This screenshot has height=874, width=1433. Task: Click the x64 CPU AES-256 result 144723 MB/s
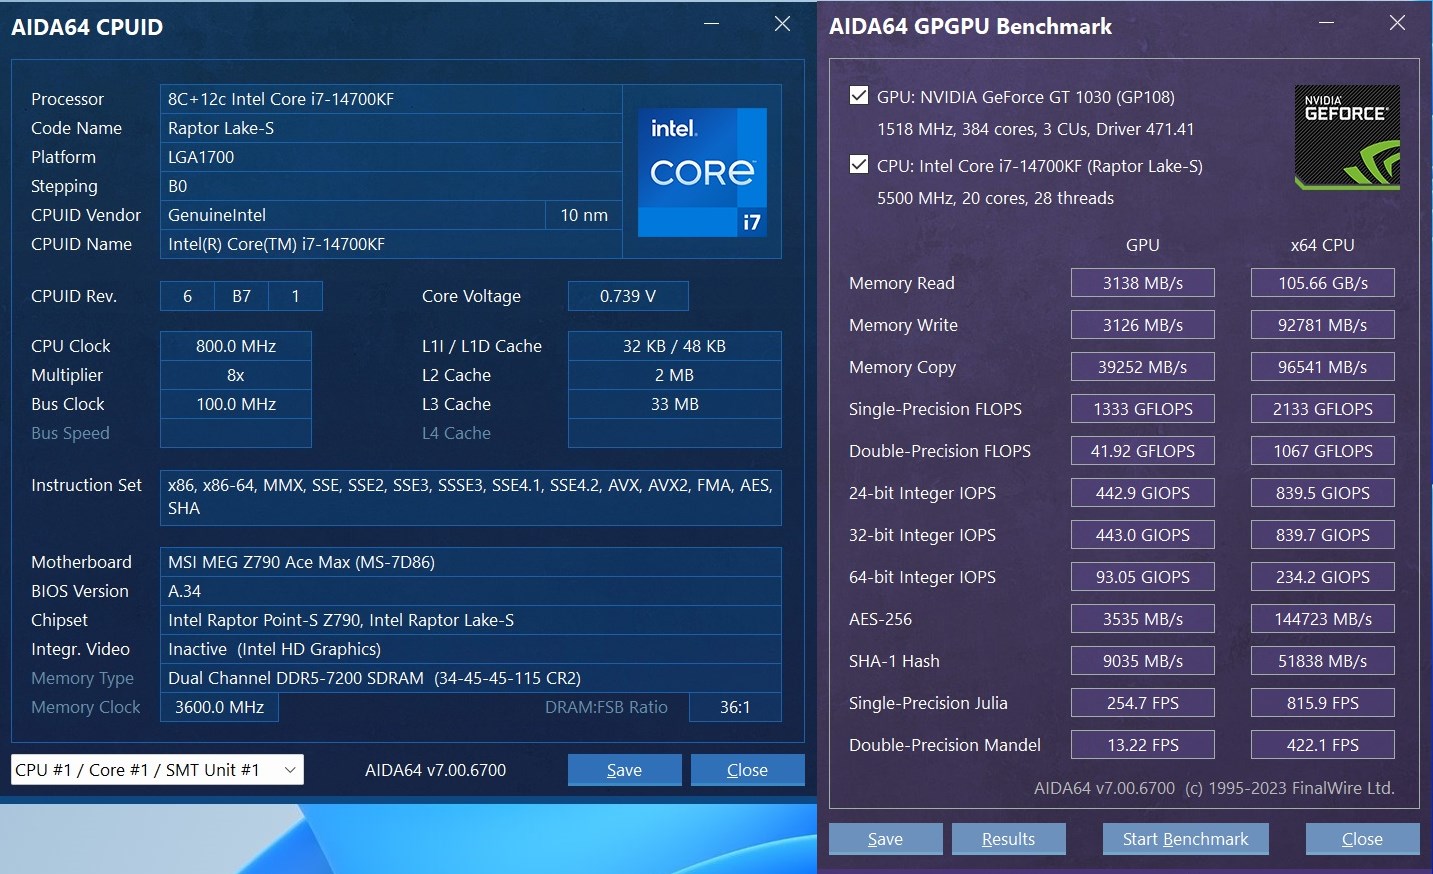pyautogui.click(x=1322, y=619)
